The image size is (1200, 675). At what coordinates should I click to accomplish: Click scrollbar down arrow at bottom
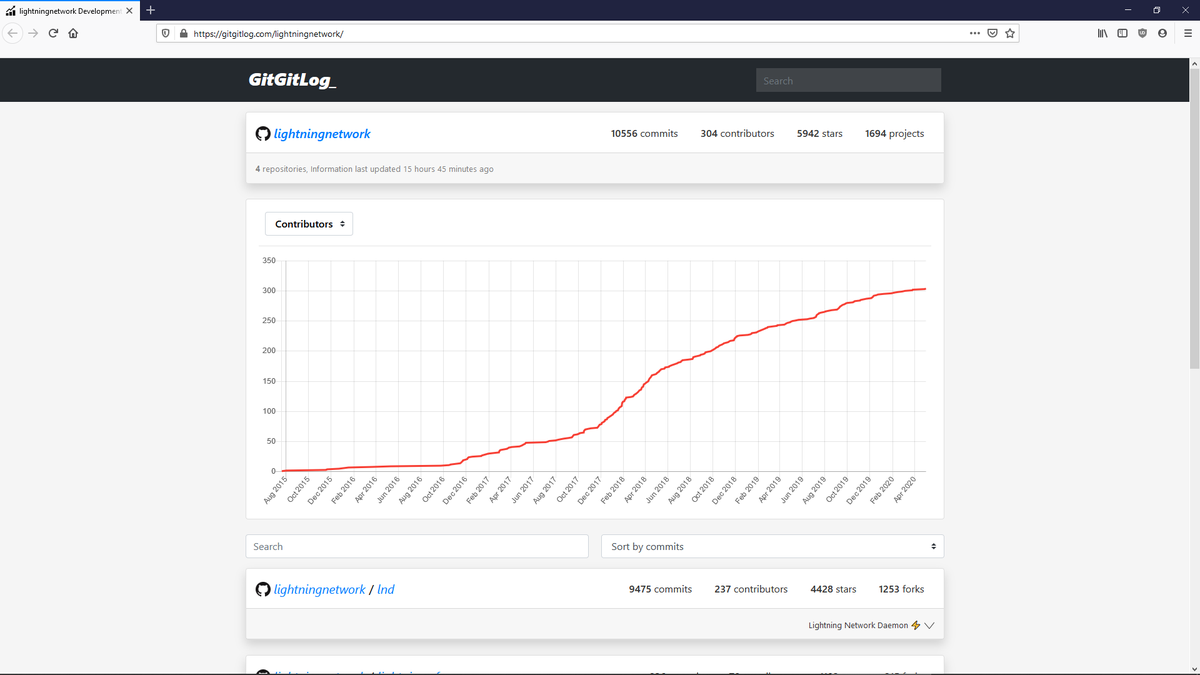point(1193,669)
